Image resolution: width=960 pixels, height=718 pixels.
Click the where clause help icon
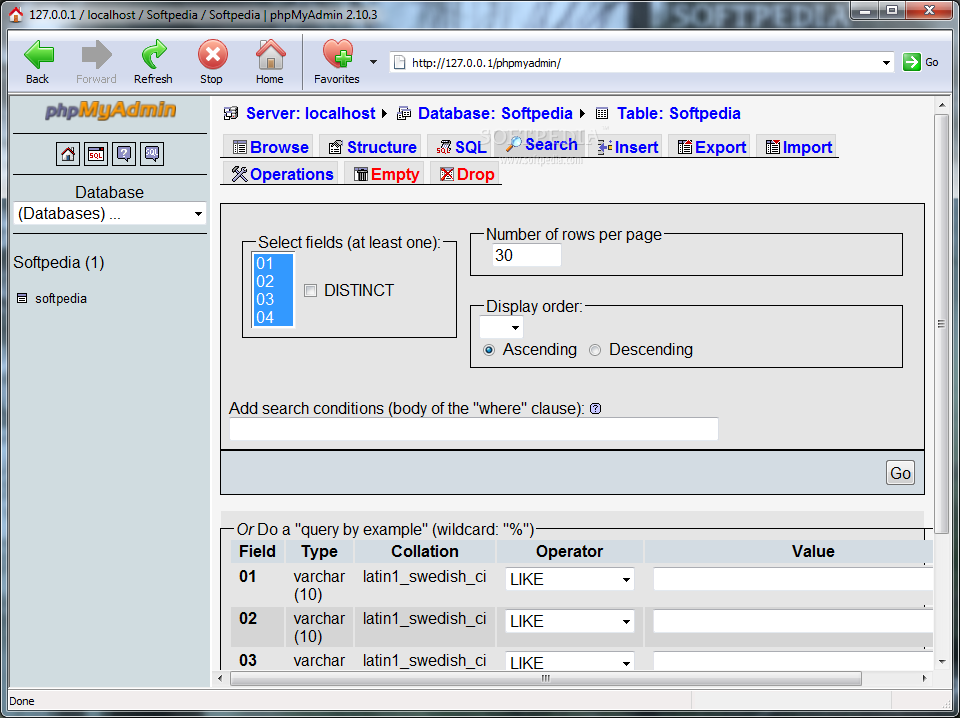(x=595, y=408)
